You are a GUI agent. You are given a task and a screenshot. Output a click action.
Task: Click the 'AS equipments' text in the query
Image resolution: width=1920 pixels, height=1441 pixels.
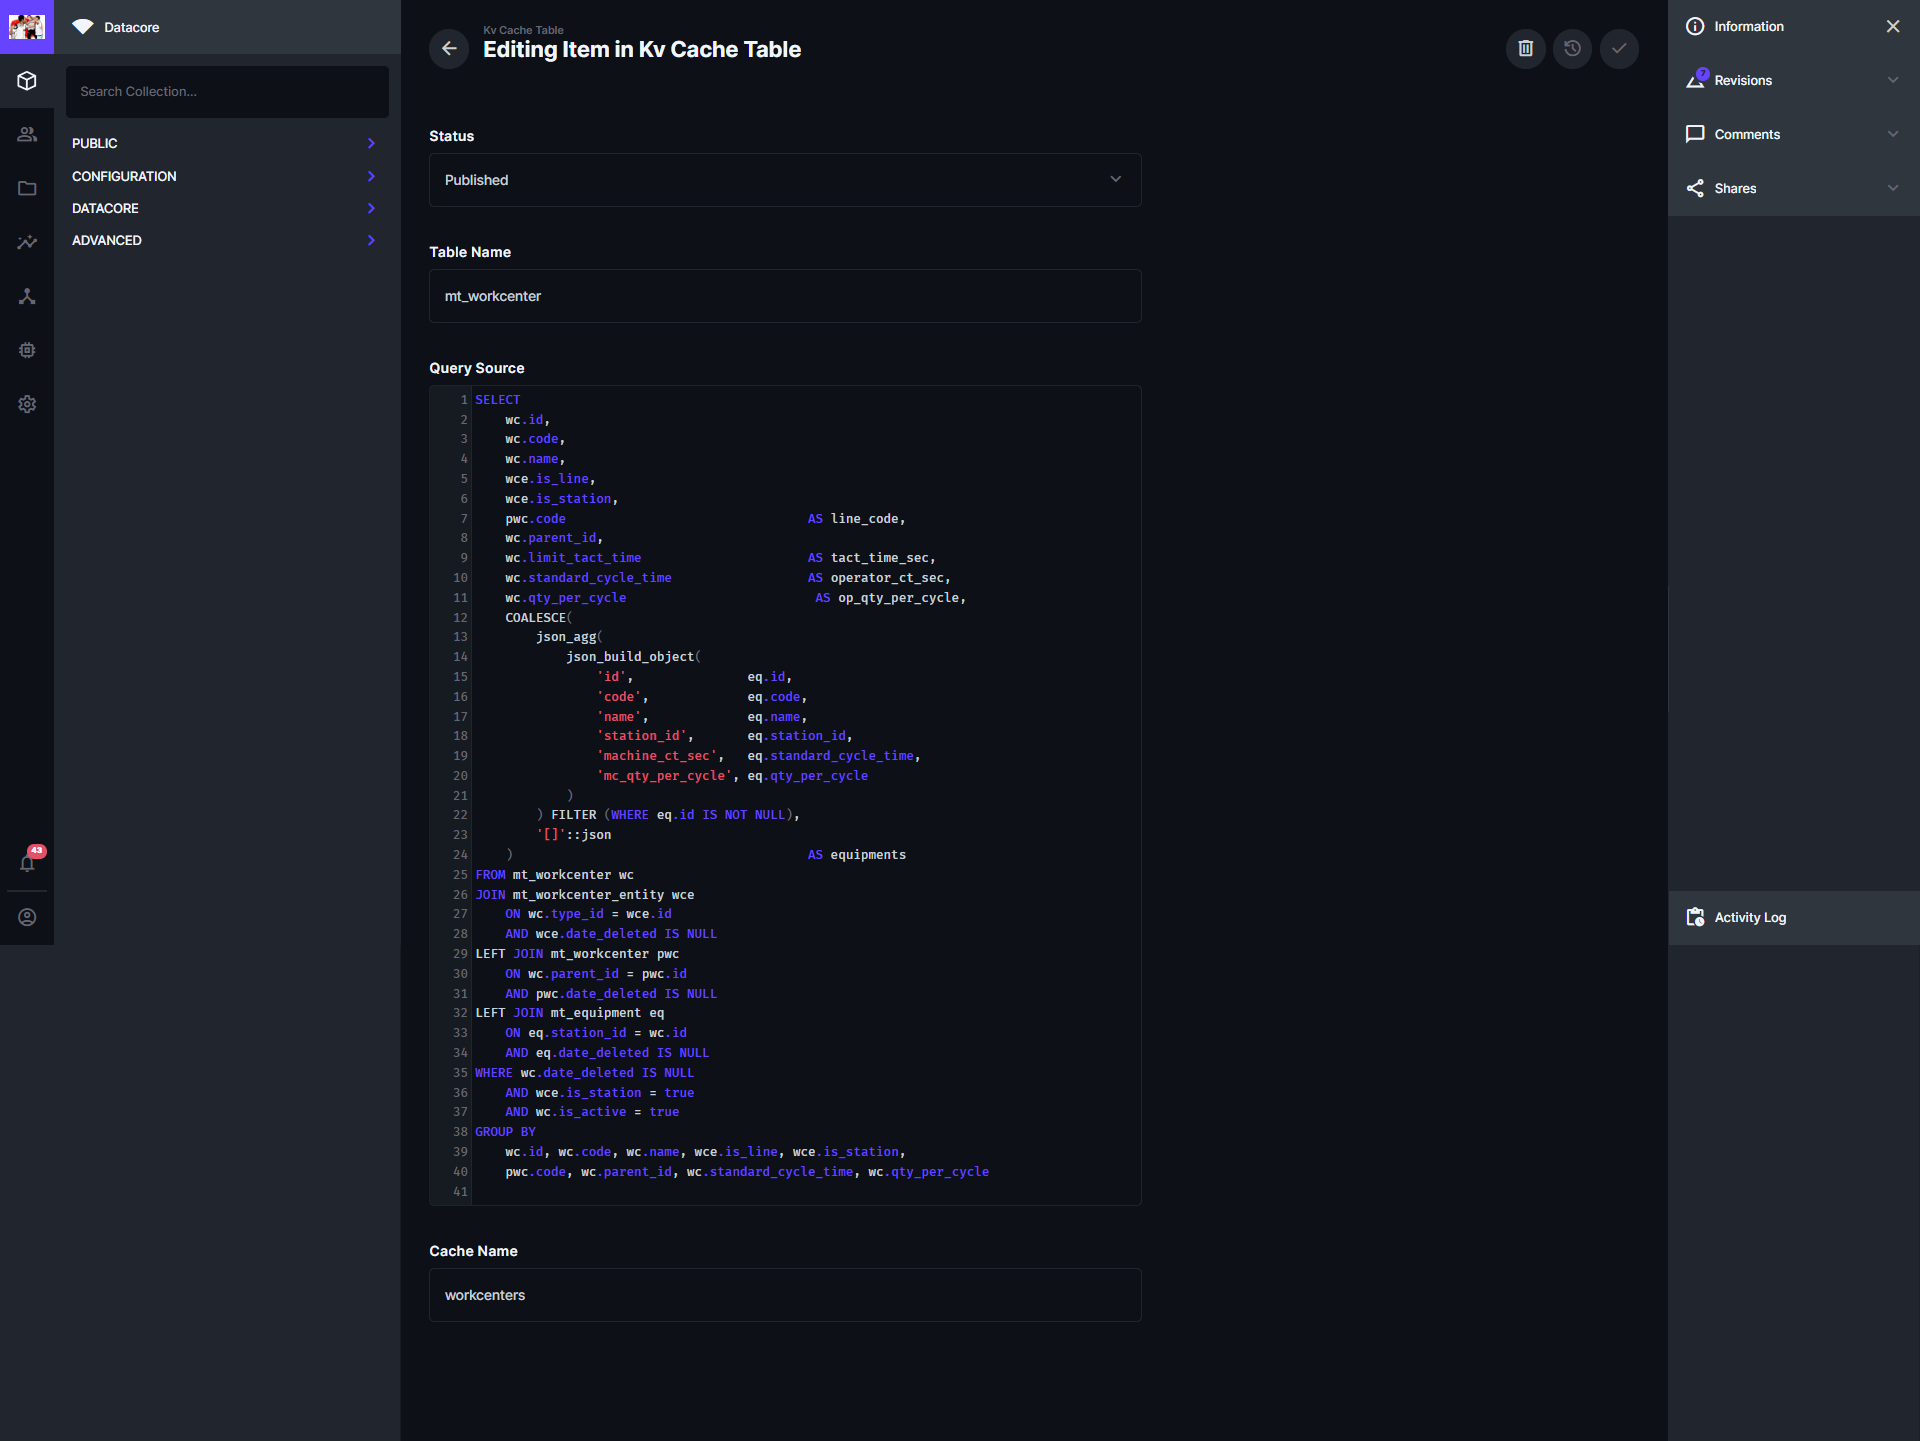tap(856, 855)
